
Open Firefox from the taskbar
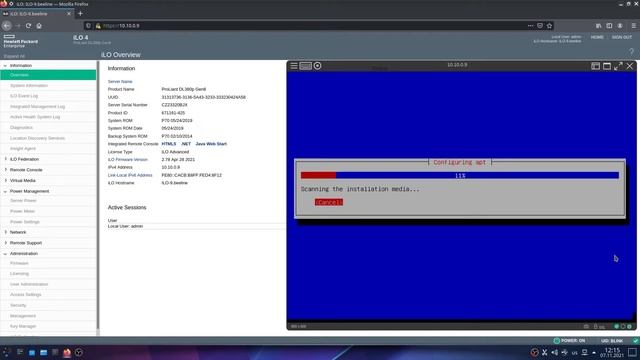(67, 352)
